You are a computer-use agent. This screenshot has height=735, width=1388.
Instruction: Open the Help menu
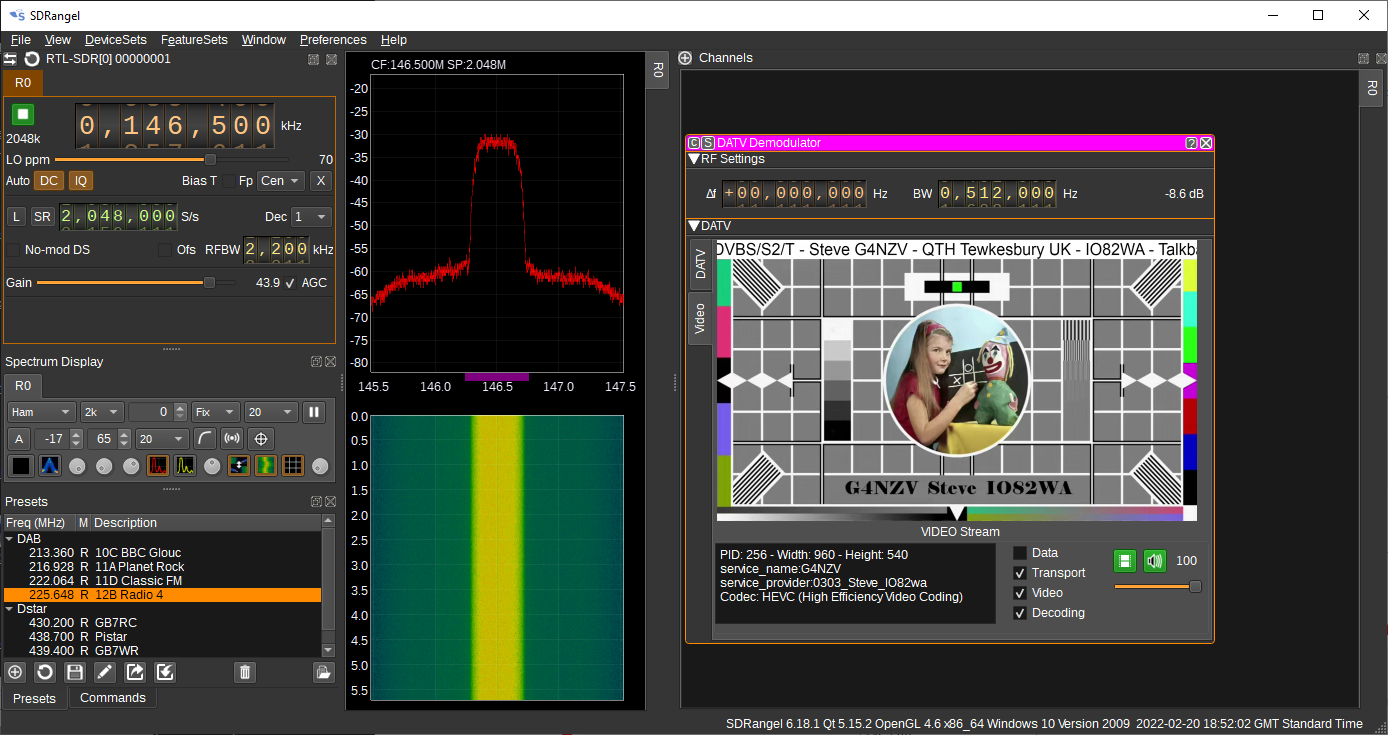click(x=394, y=40)
